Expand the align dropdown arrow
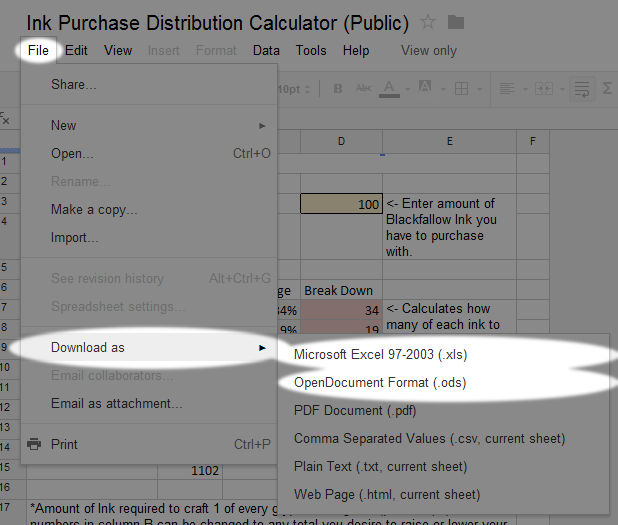The height and width of the screenshot is (525, 618). 525,89
